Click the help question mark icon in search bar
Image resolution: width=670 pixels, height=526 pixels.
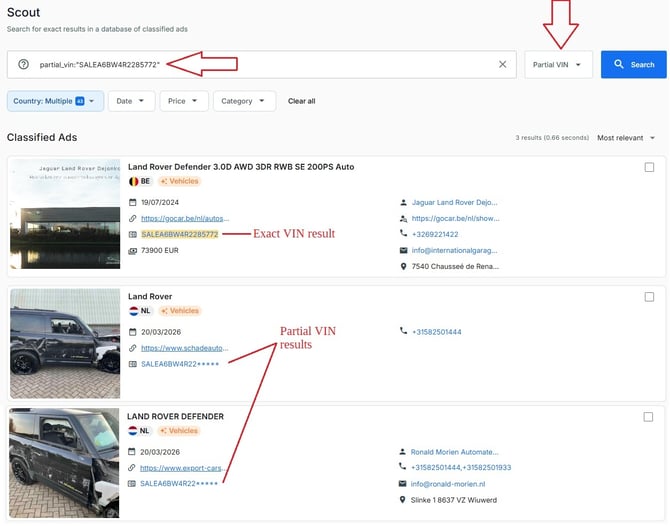[x=24, y=65]
